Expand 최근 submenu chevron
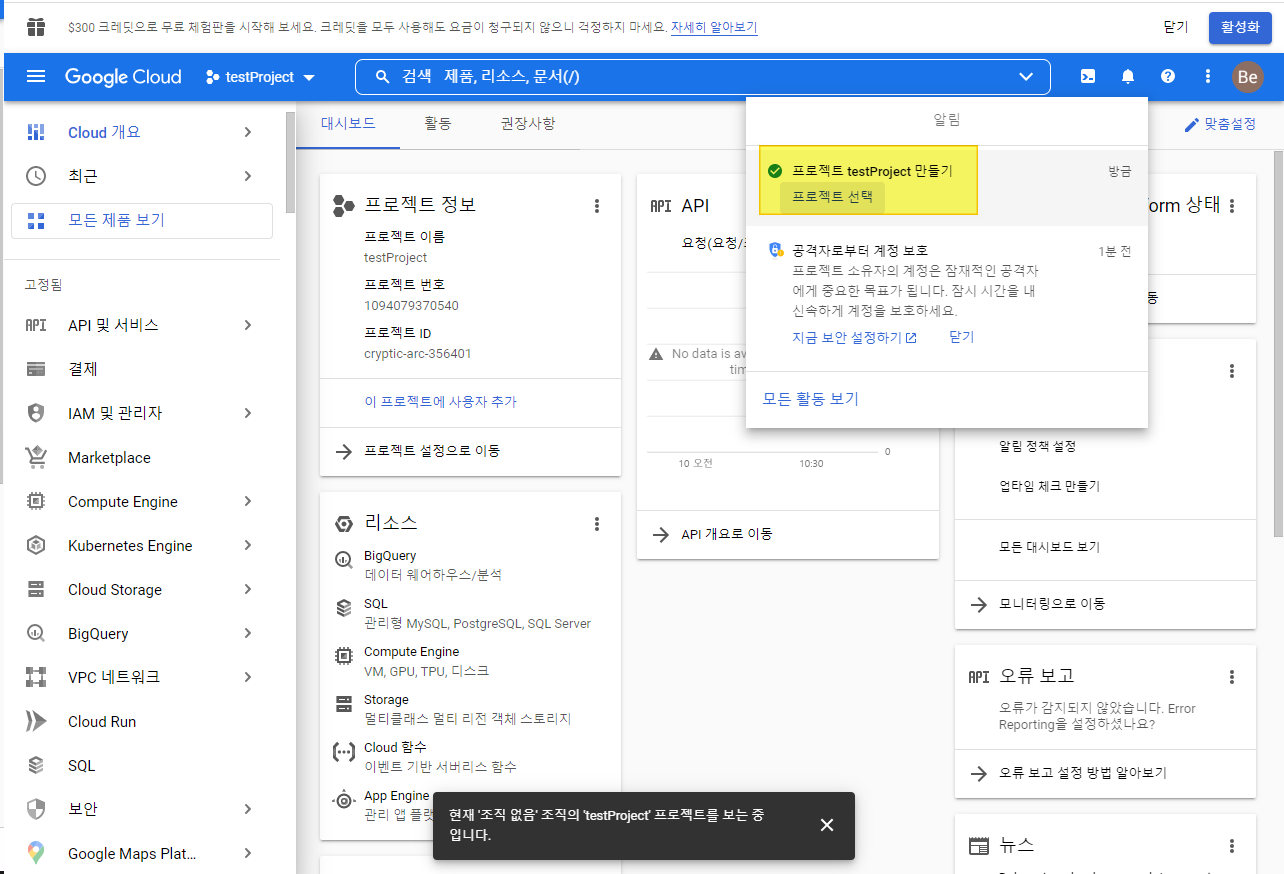 248,176
